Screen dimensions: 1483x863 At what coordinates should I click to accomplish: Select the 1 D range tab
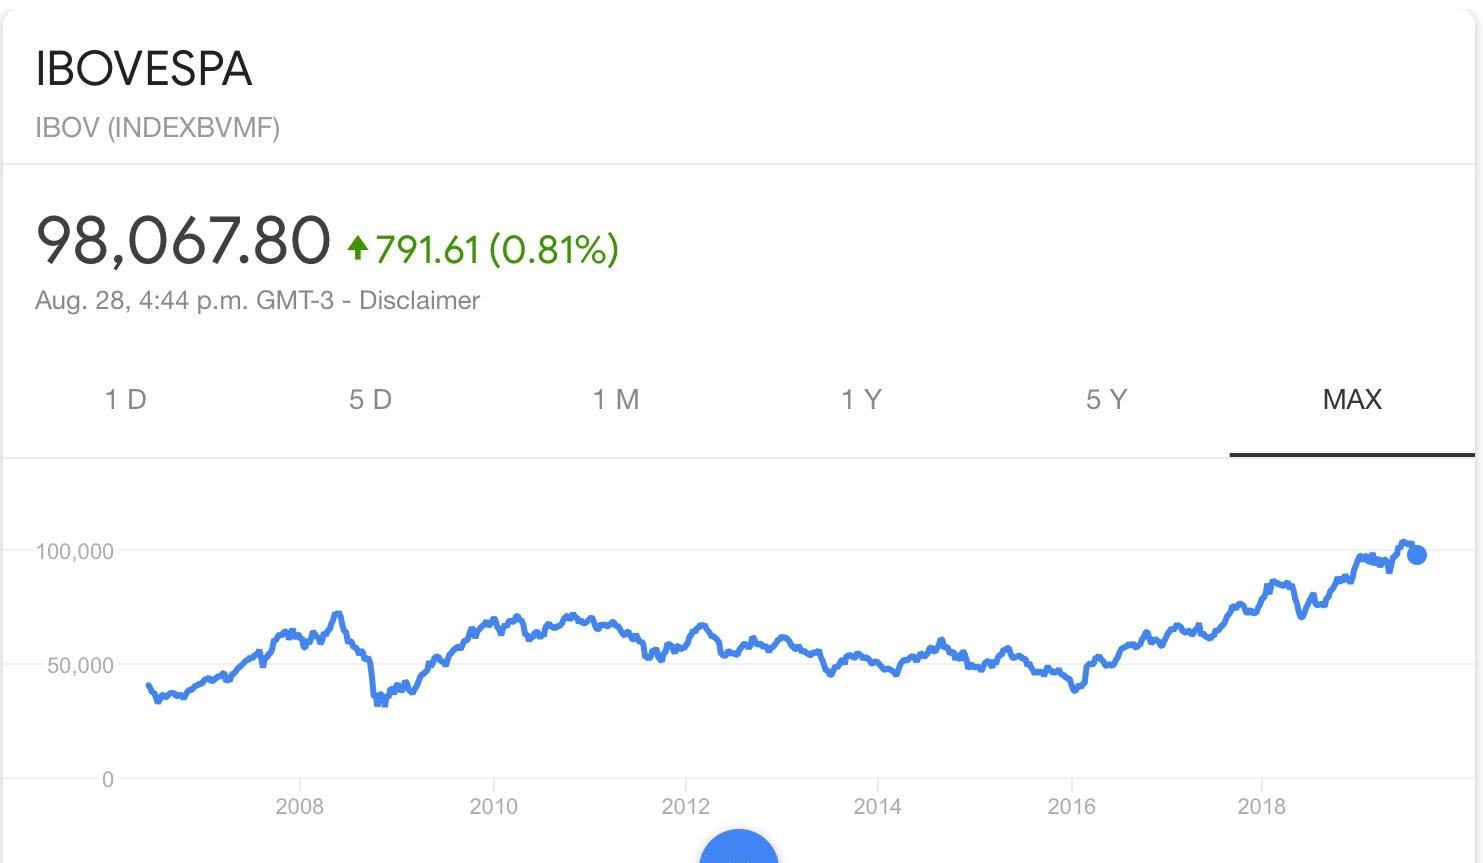(x=126, y=400)
